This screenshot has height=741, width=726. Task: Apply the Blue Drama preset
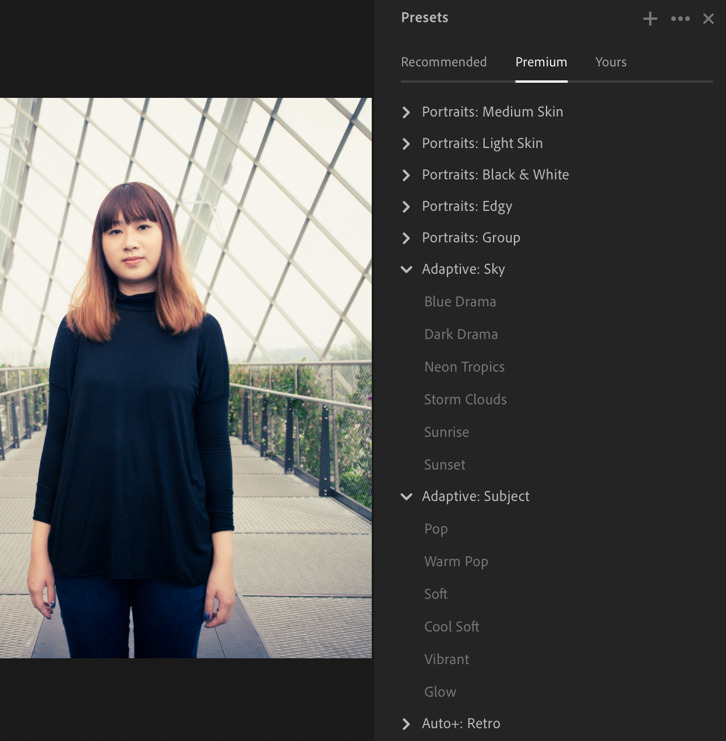460,302
